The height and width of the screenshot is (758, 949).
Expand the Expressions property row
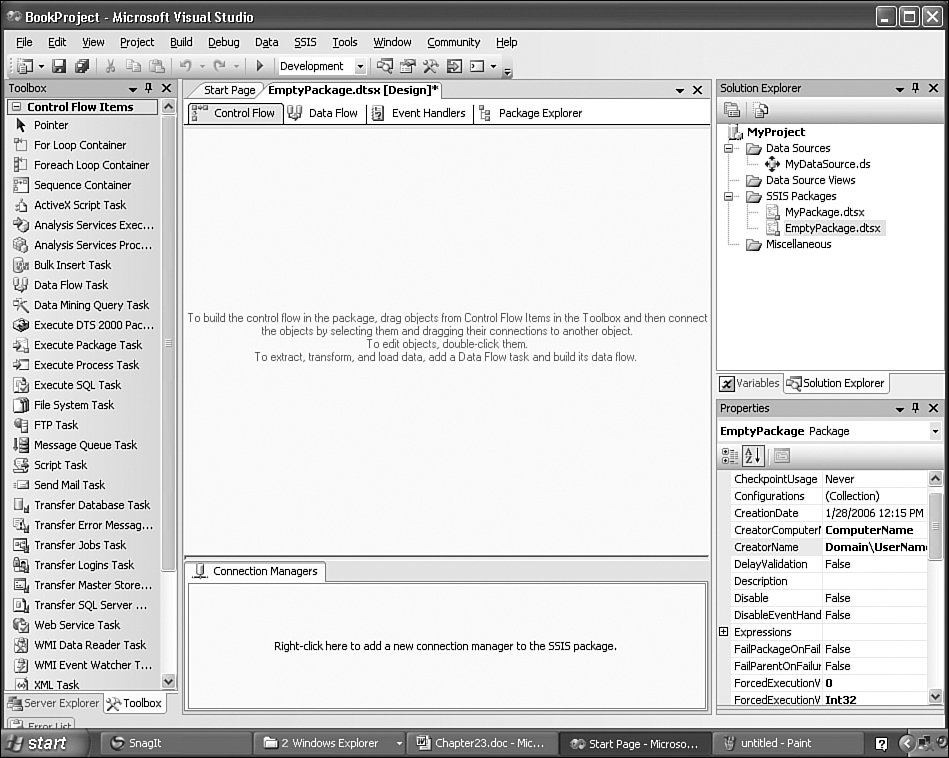click(x=723, y=631)
